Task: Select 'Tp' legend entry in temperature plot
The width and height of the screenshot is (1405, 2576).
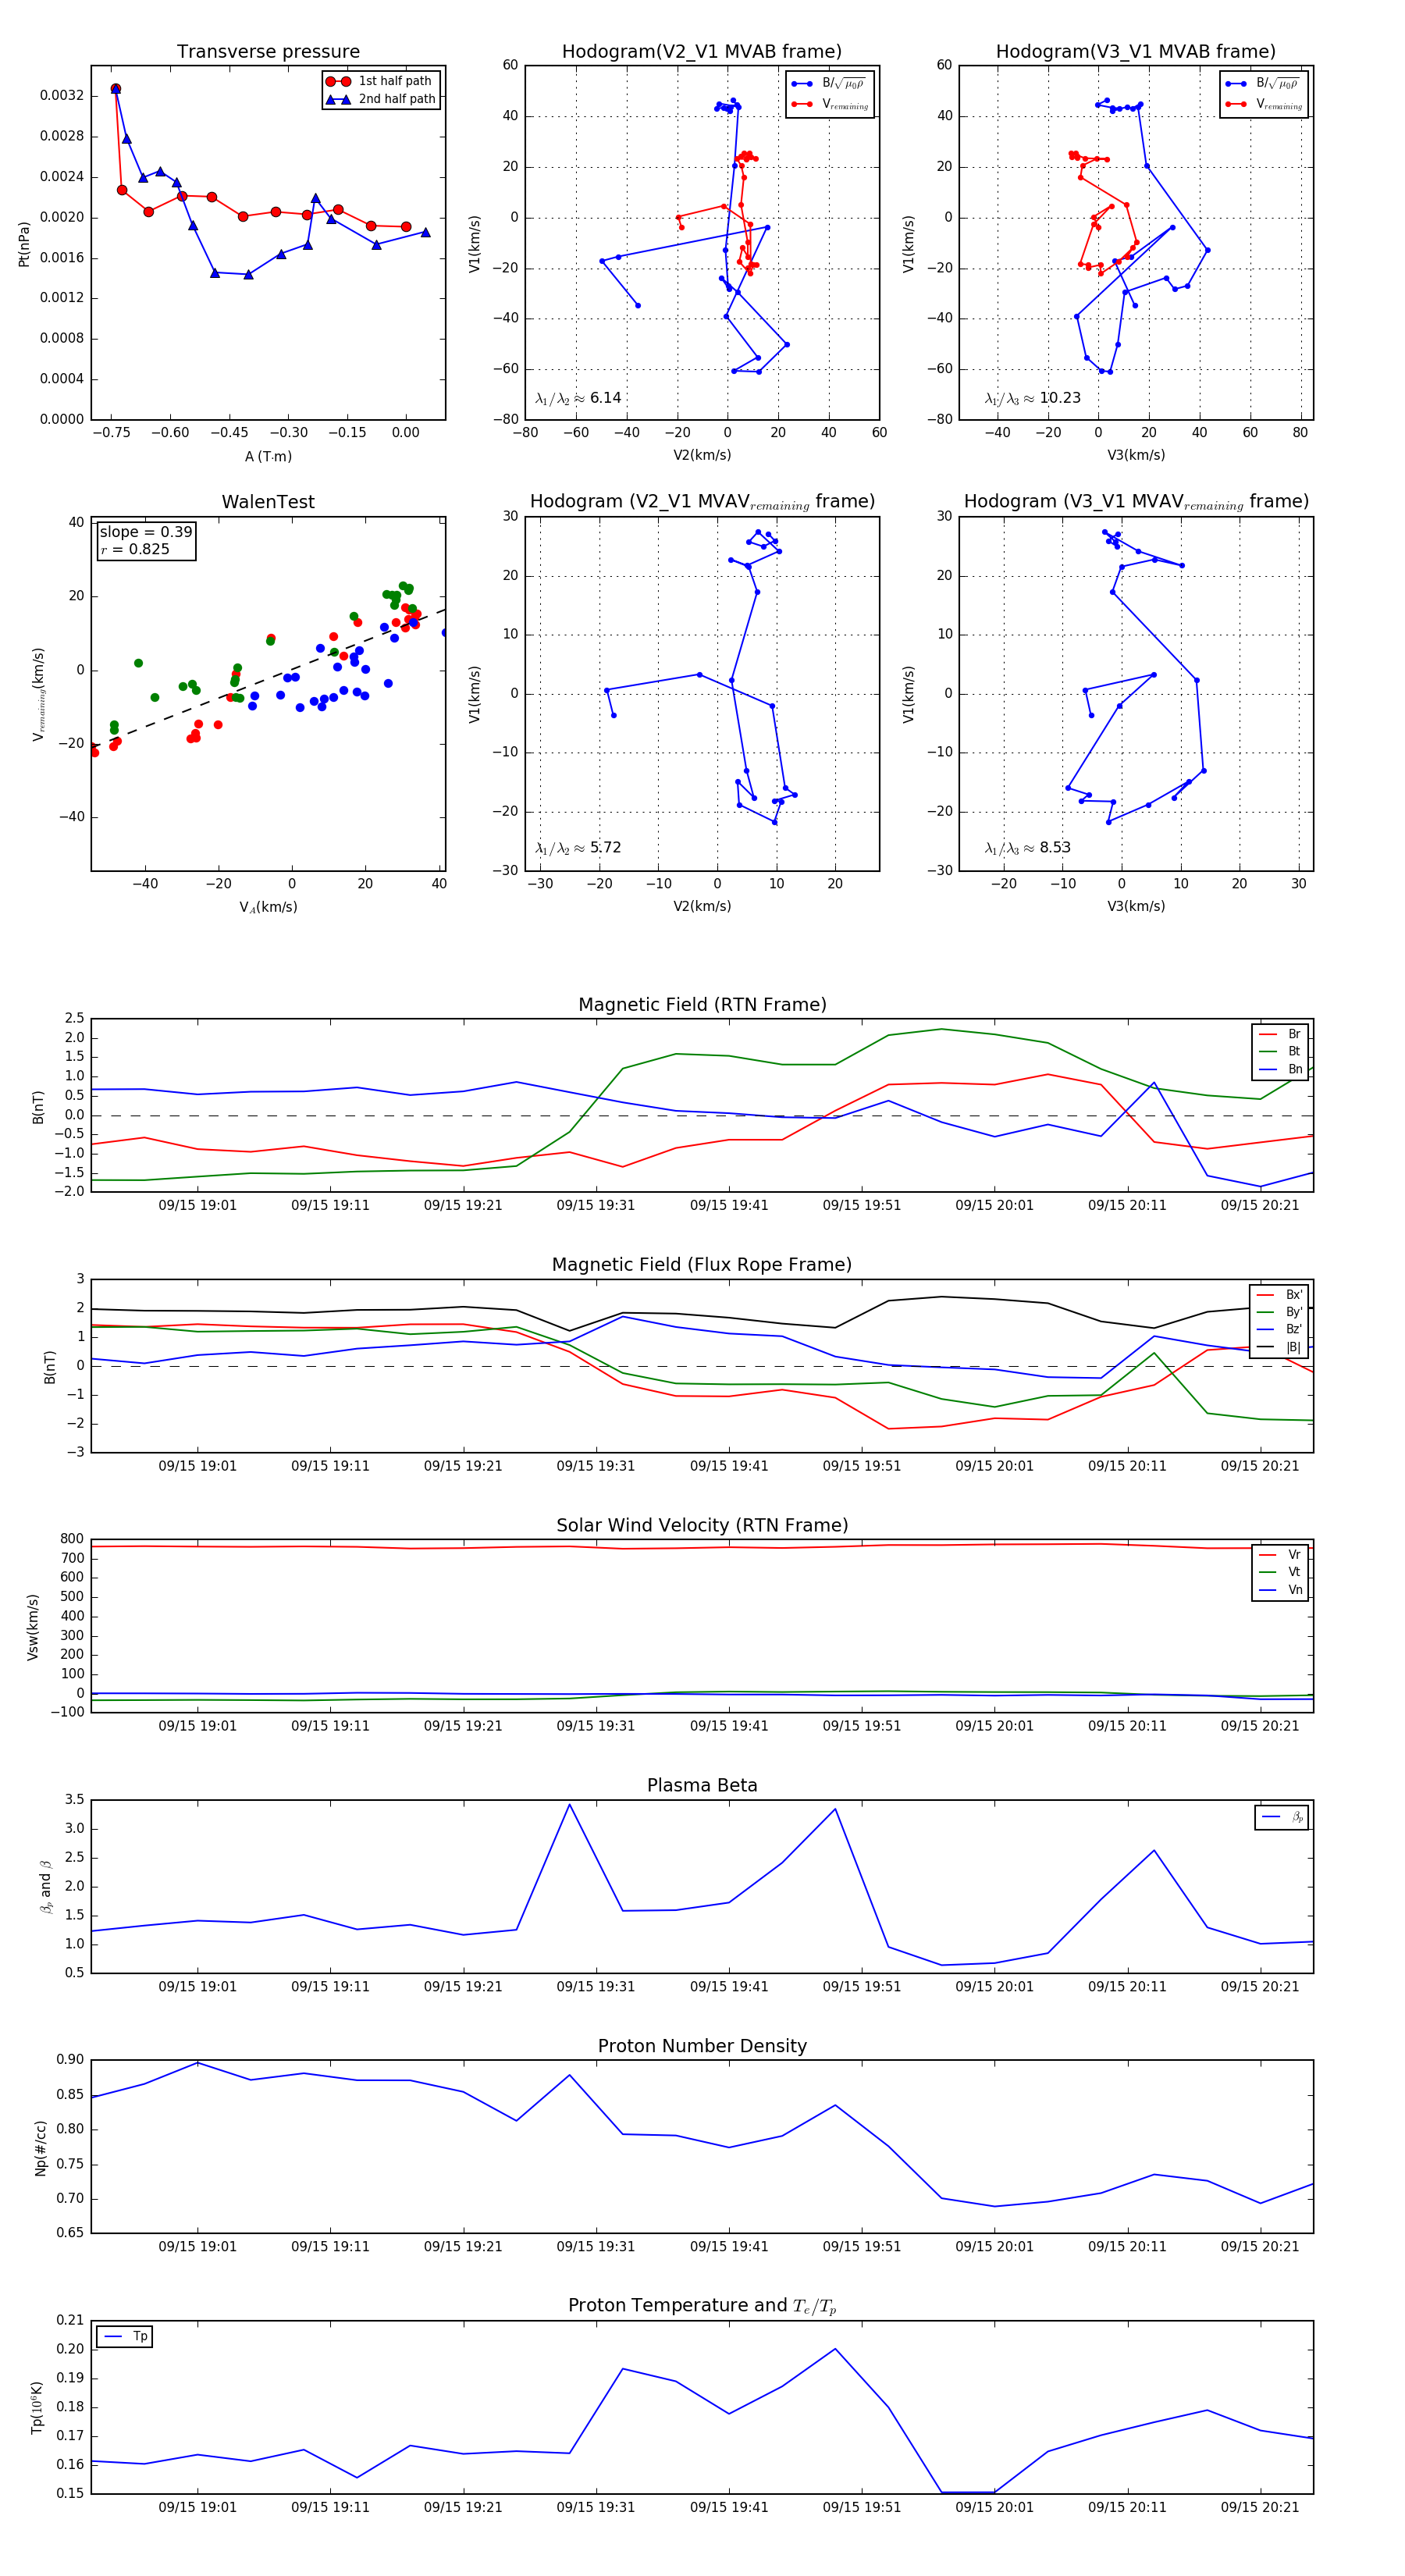Action: click(x=126, y=2336)
